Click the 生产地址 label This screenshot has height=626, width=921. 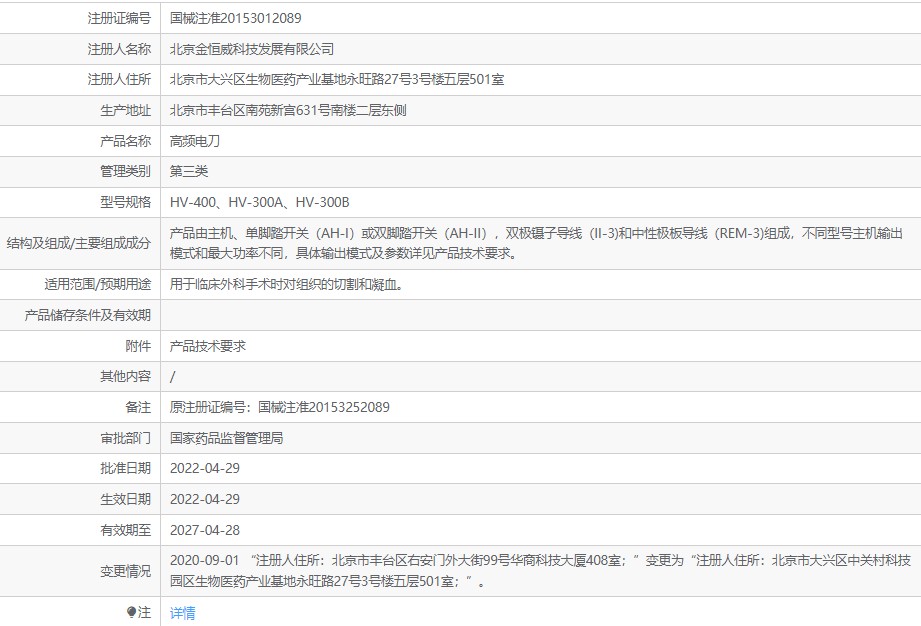pos(126,110)
